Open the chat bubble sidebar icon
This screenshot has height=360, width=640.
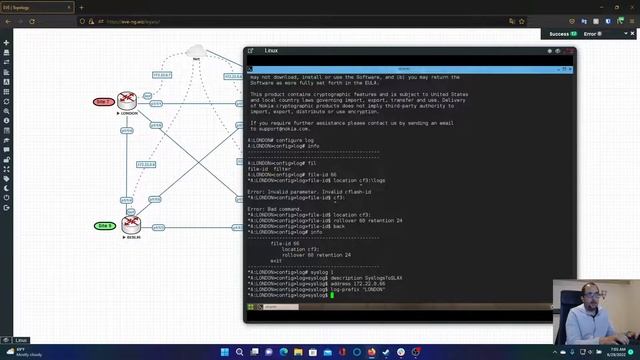point(6,150)
